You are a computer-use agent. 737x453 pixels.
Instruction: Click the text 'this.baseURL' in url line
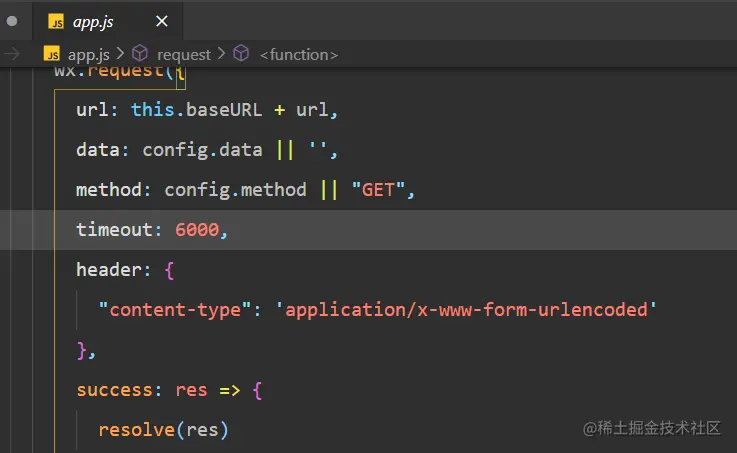(x=196, y=109)
